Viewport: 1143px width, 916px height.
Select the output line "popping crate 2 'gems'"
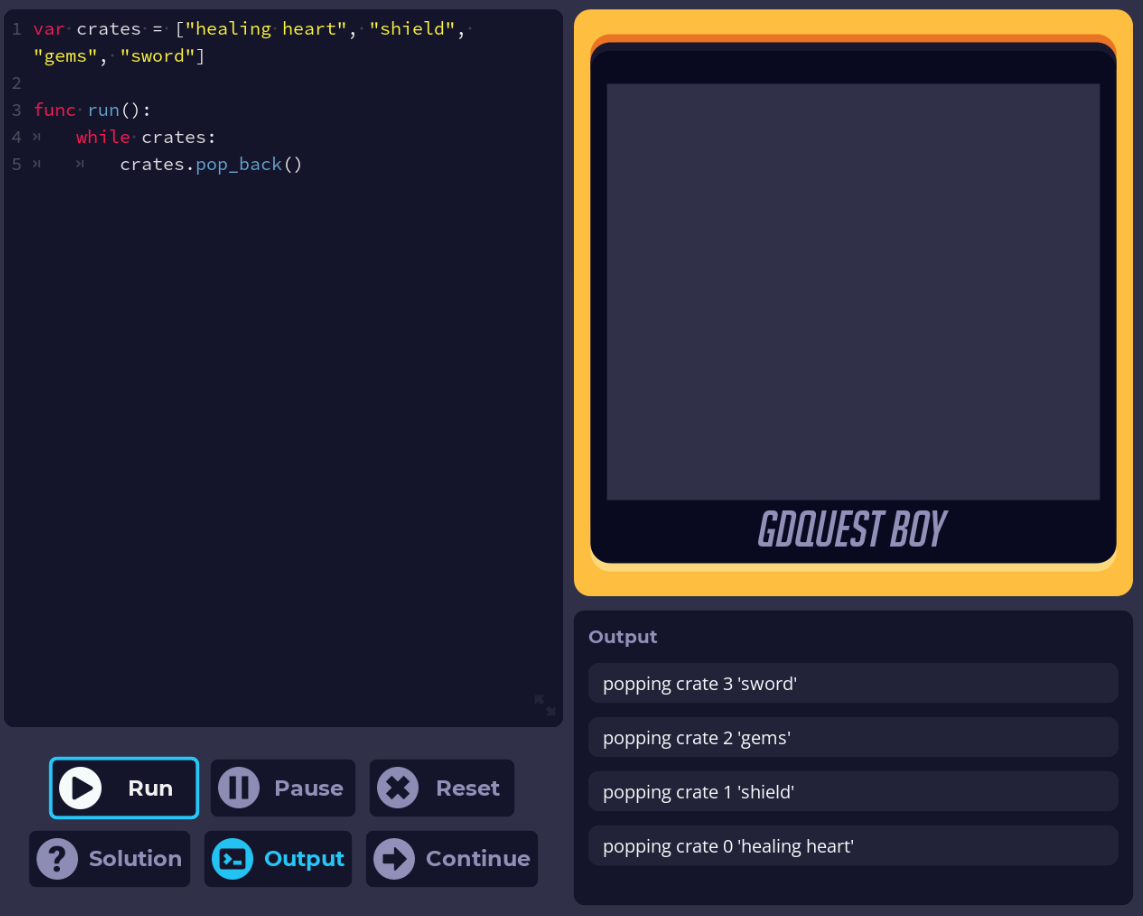[853, 737]
